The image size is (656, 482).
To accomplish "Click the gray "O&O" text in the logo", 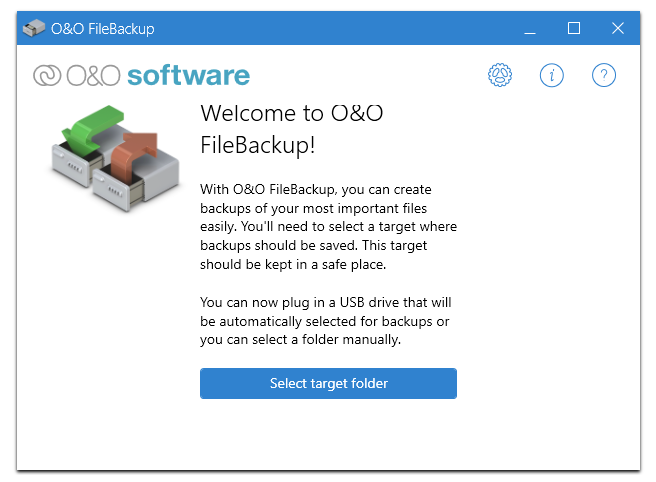I will pos(93,76).
